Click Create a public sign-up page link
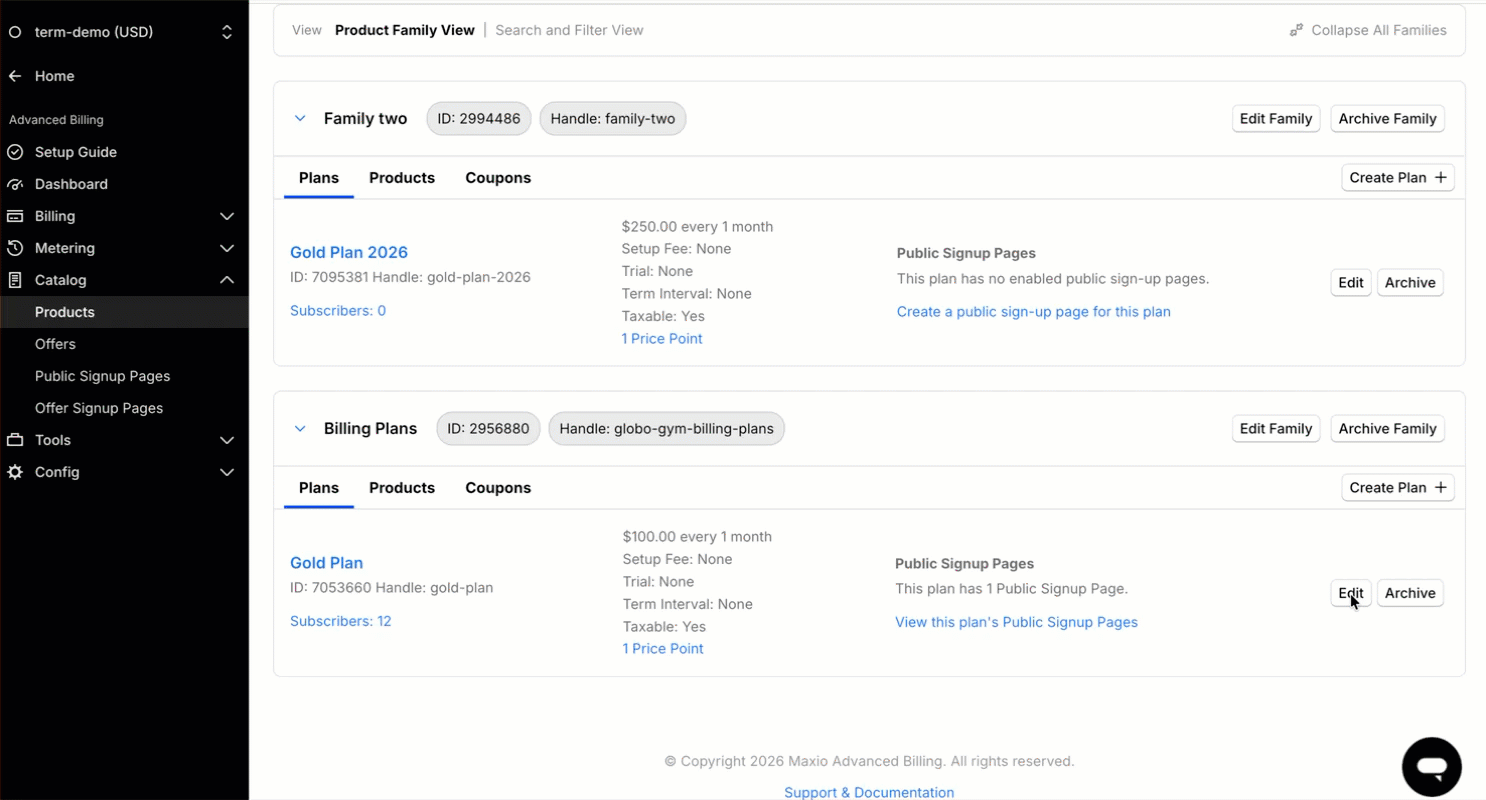This screenshot has width=1486, height=800. (x=1033, y=312)
